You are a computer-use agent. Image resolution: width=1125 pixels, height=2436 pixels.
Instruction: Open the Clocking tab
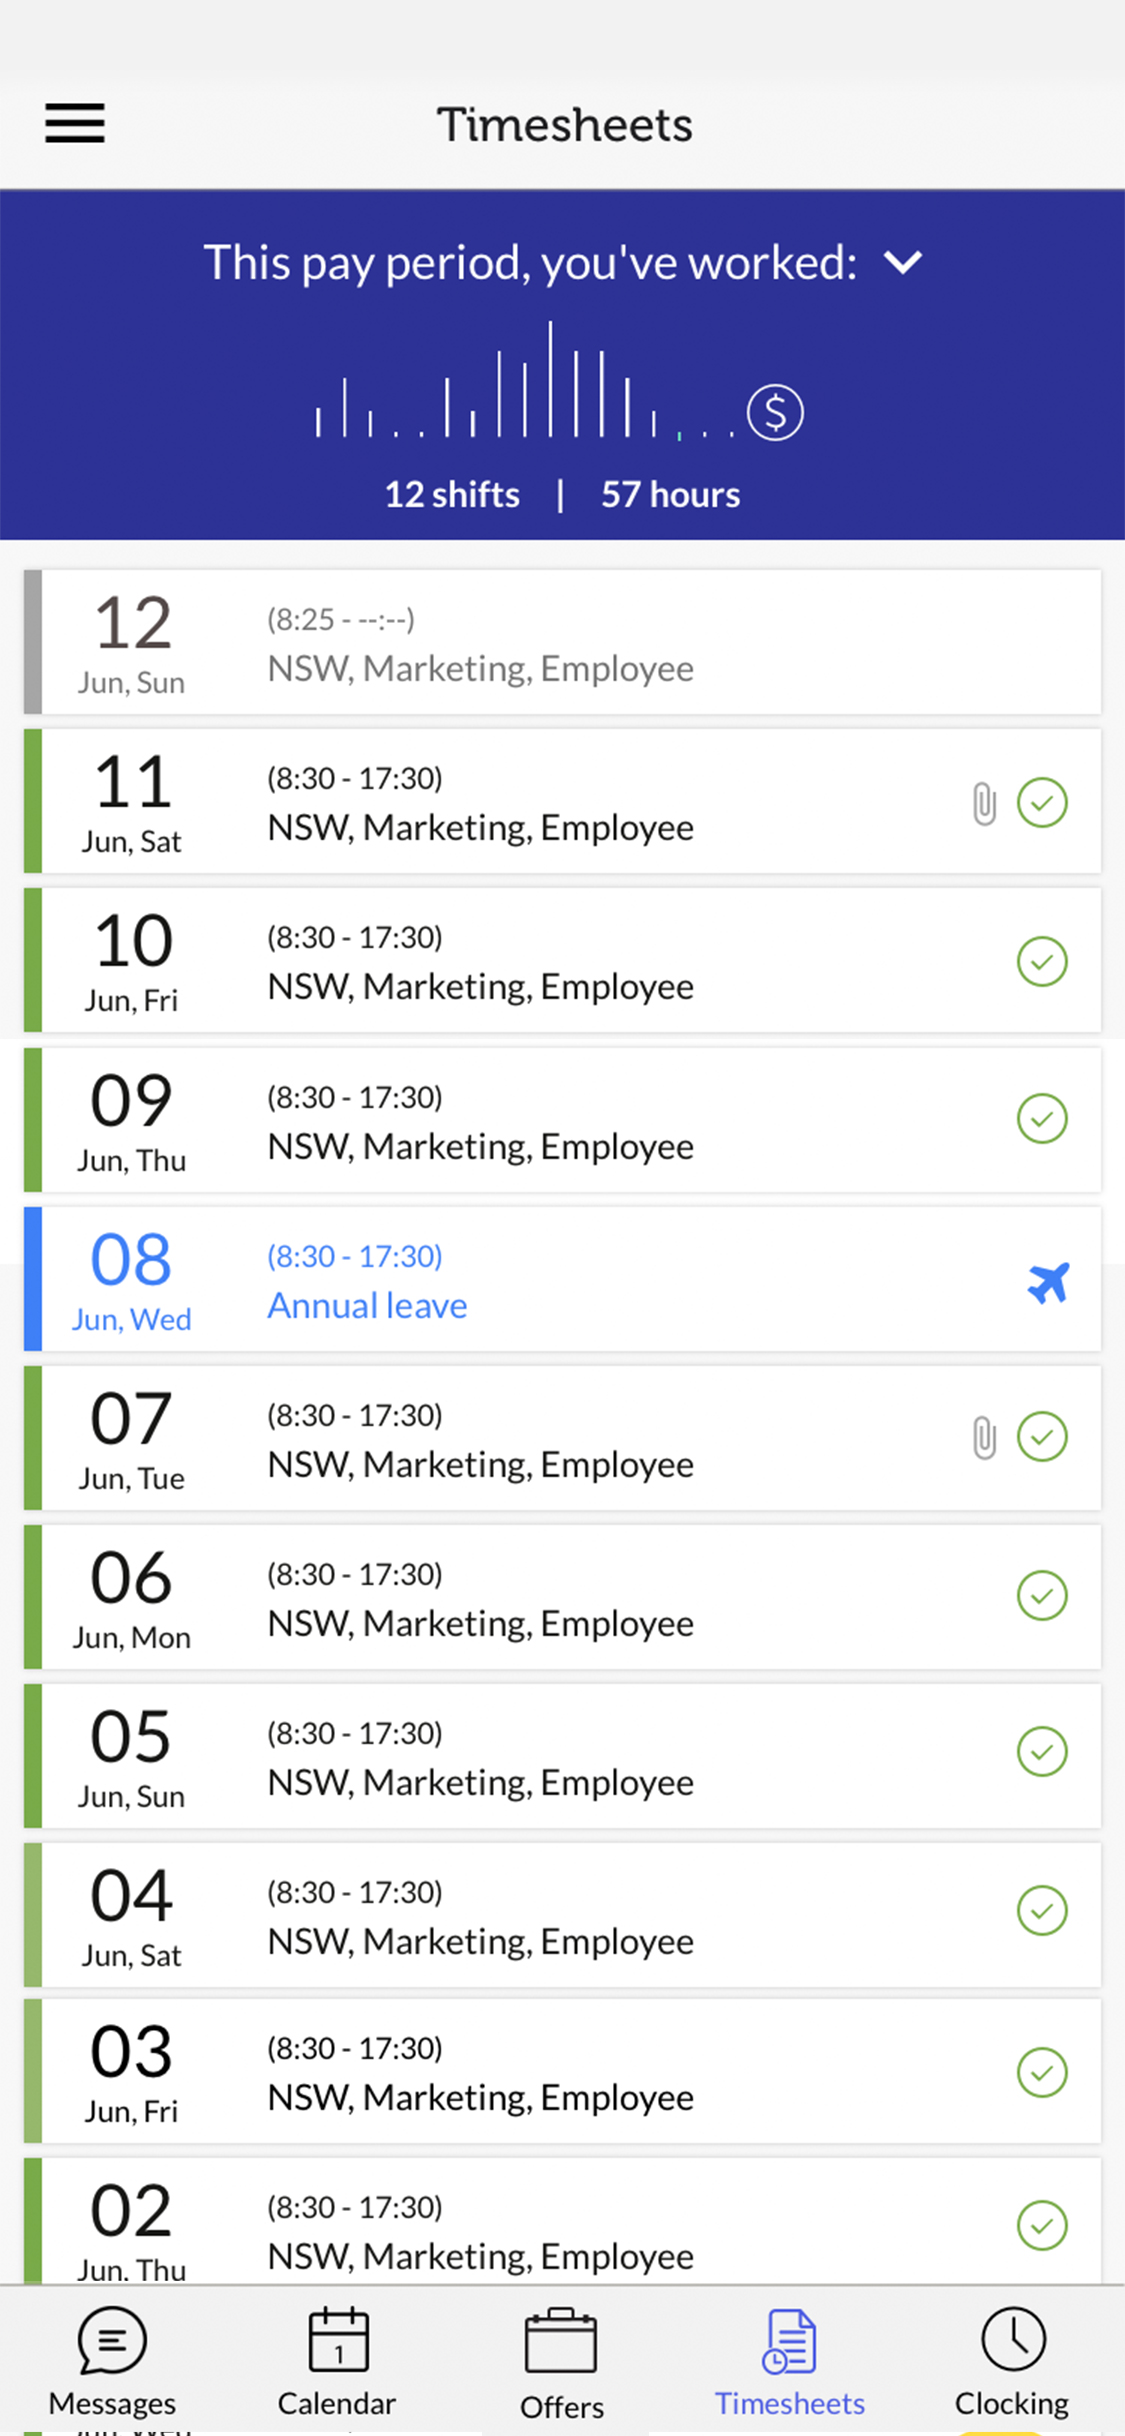[1012, 2360]
